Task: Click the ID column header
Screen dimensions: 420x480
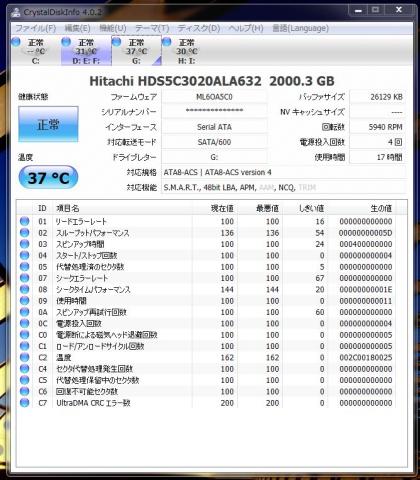Action: (x=42, y=208)
